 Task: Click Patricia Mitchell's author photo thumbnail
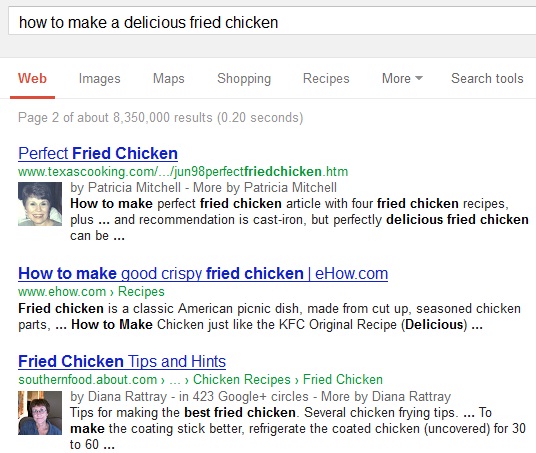pyautogui.click(x=40, y=204)
